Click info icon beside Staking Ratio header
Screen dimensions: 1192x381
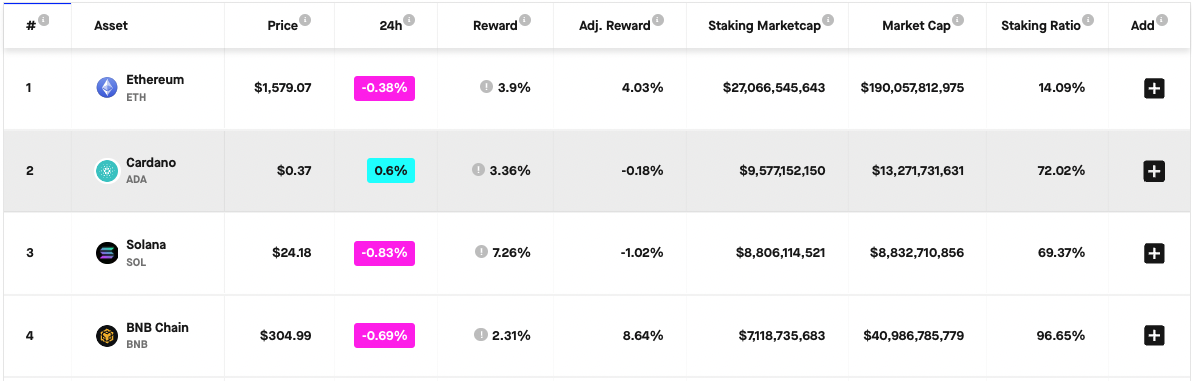1088,21
